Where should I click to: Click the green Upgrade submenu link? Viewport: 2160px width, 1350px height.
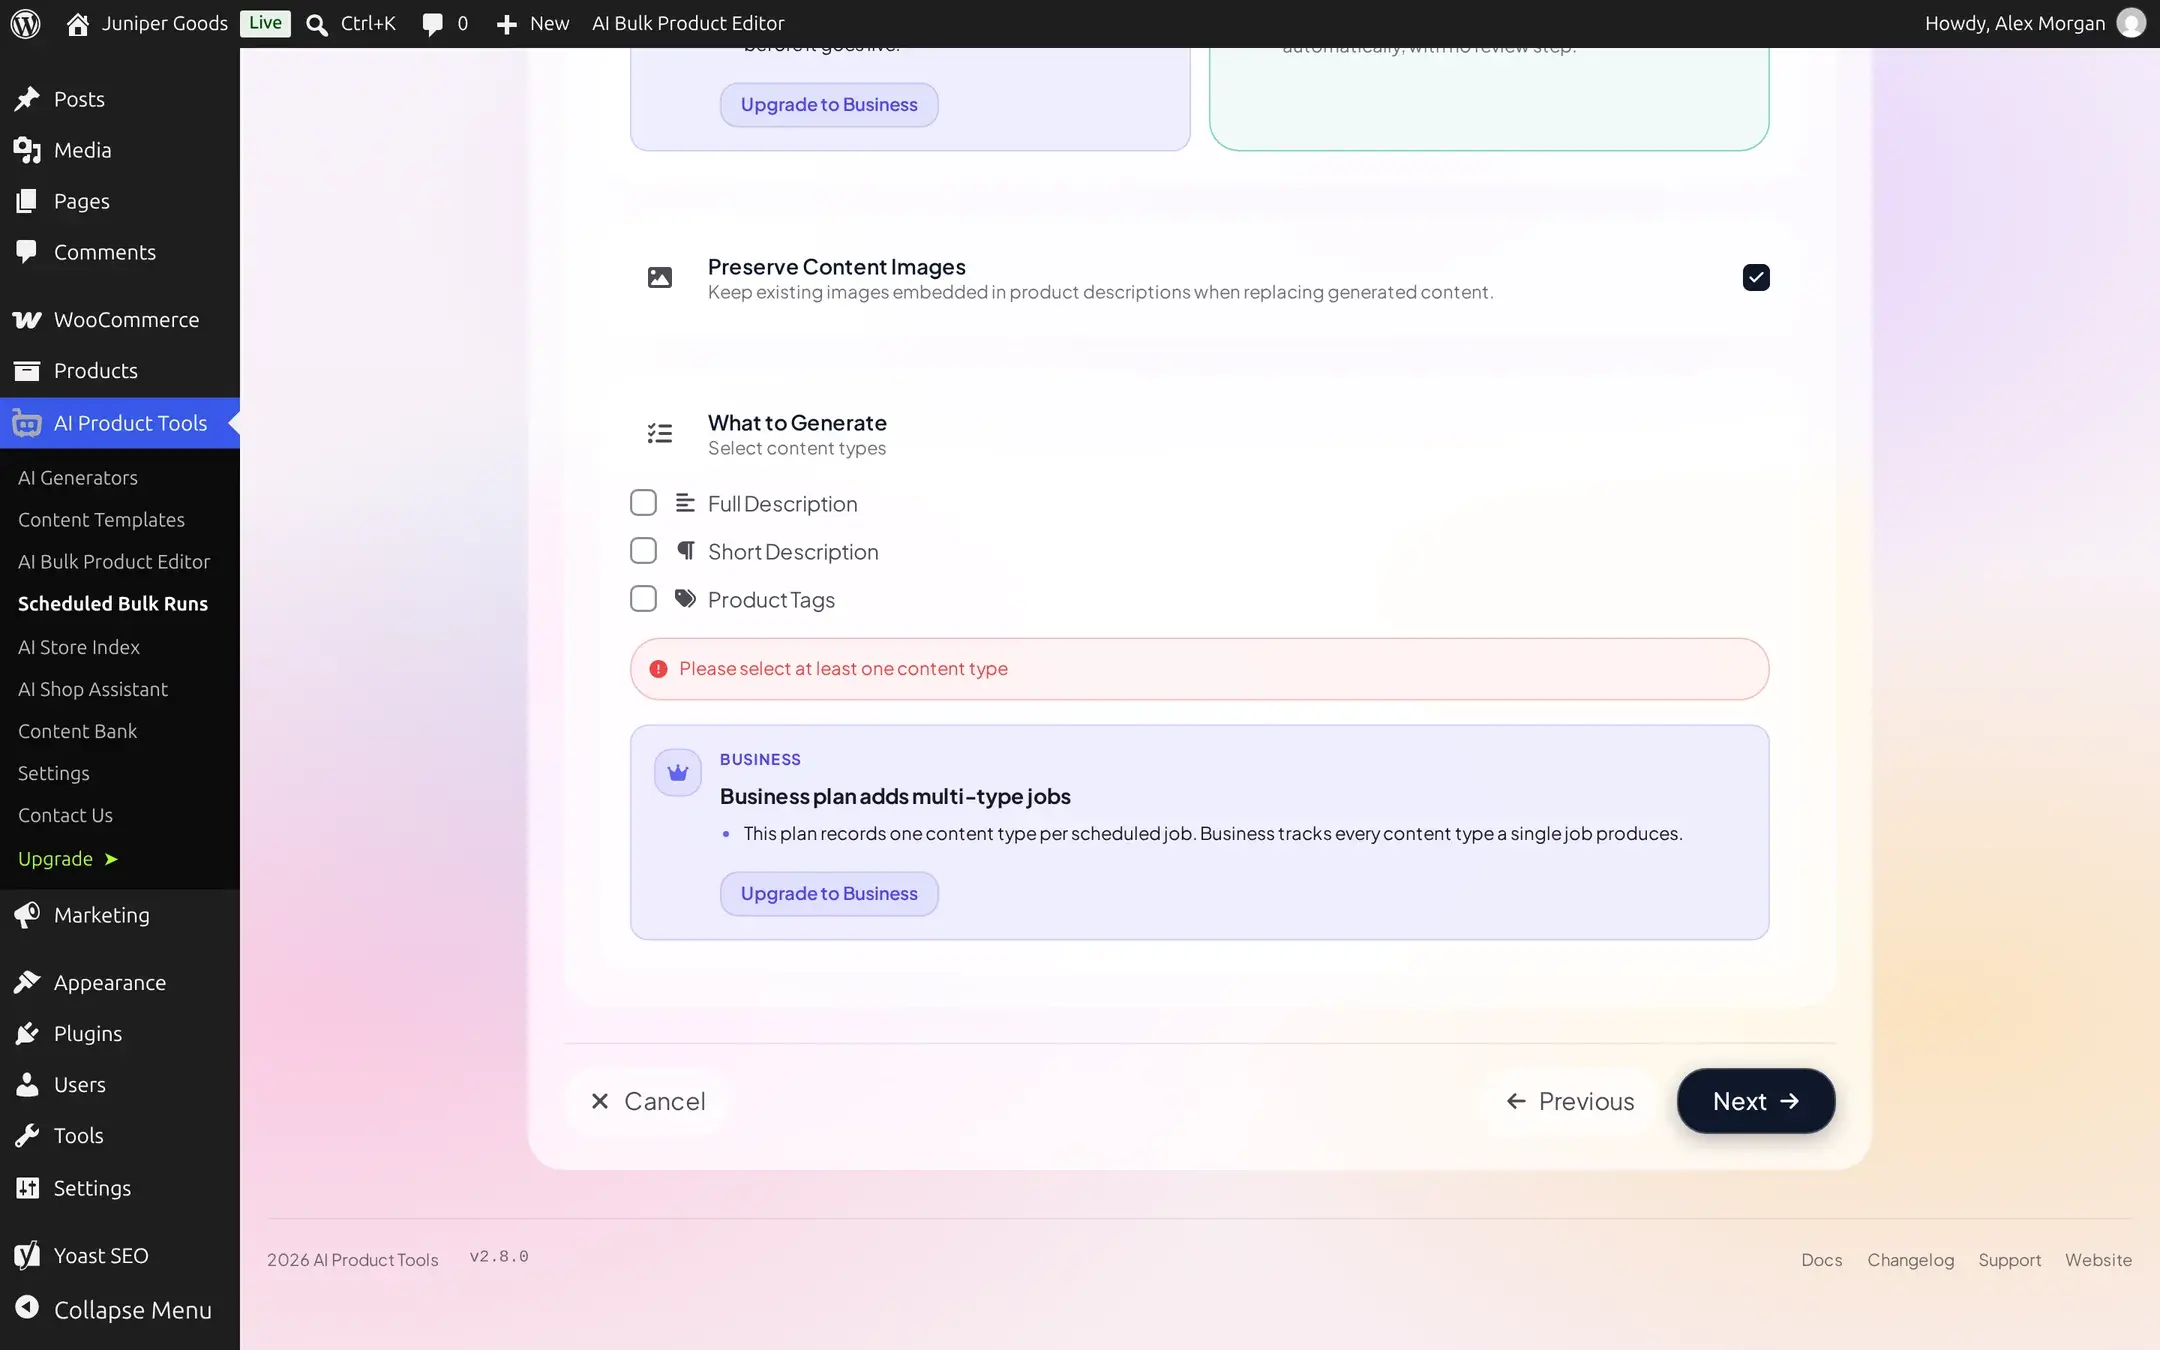[67, 859]
